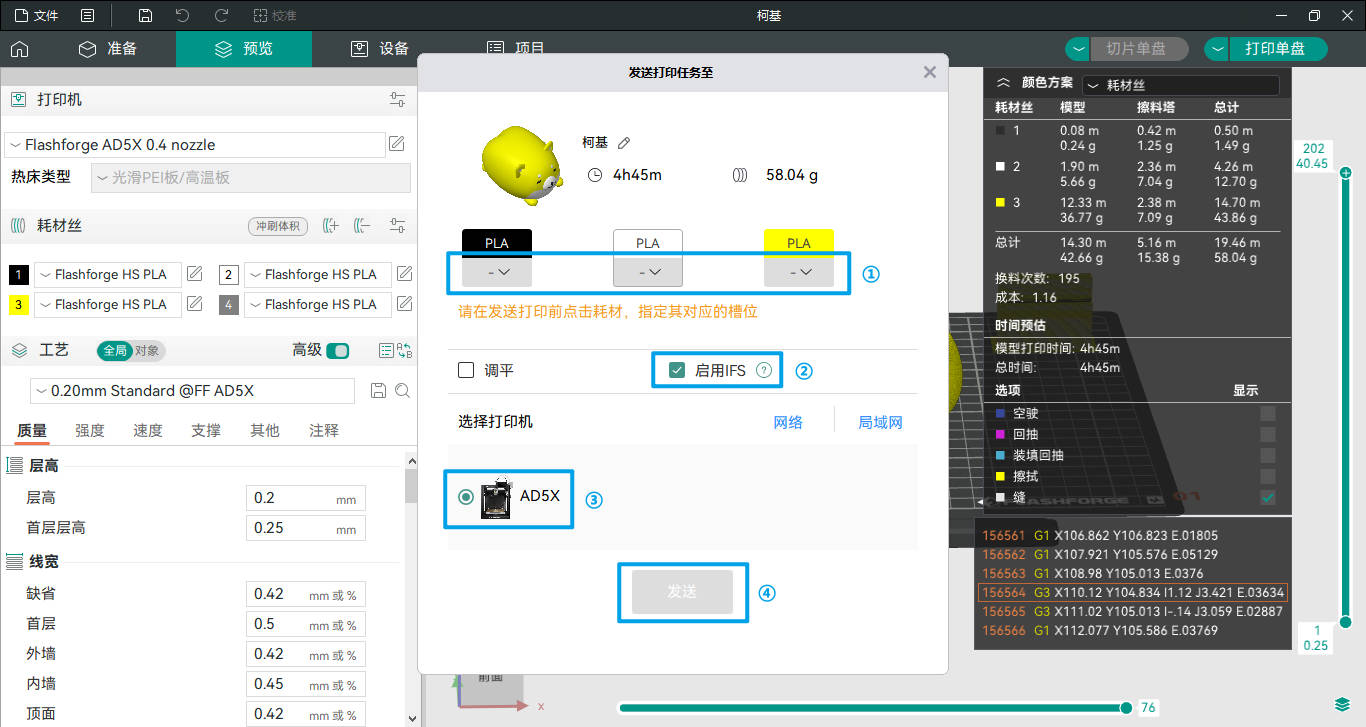Select the 局域网 LAN link
Screen dimensions: 1366x727
(880, 423)
